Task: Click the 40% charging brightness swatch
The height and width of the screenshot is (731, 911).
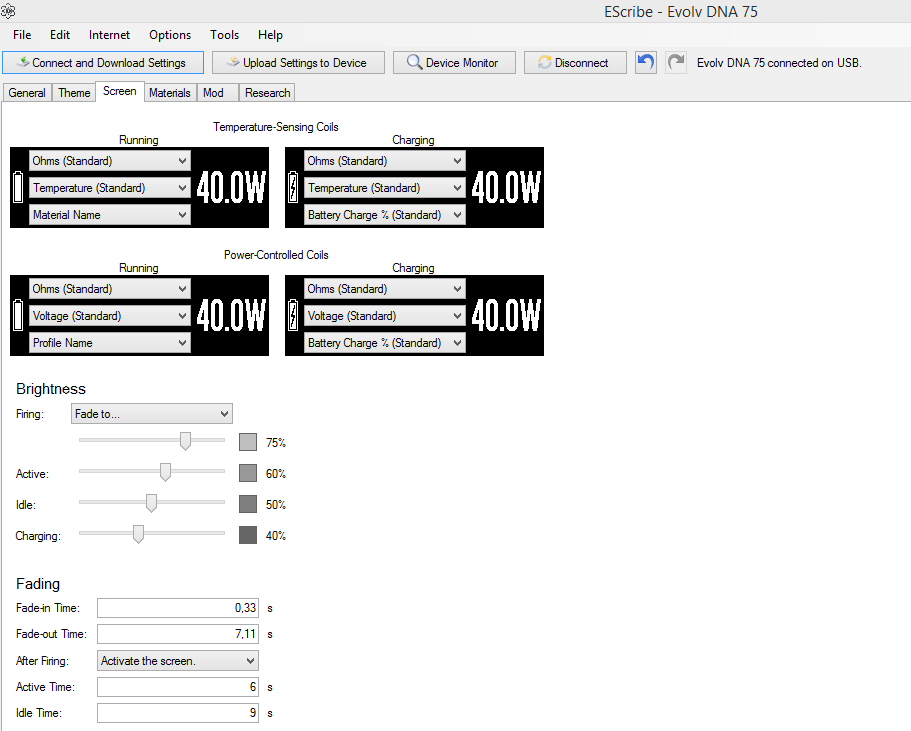Action: tap(248, 535)
